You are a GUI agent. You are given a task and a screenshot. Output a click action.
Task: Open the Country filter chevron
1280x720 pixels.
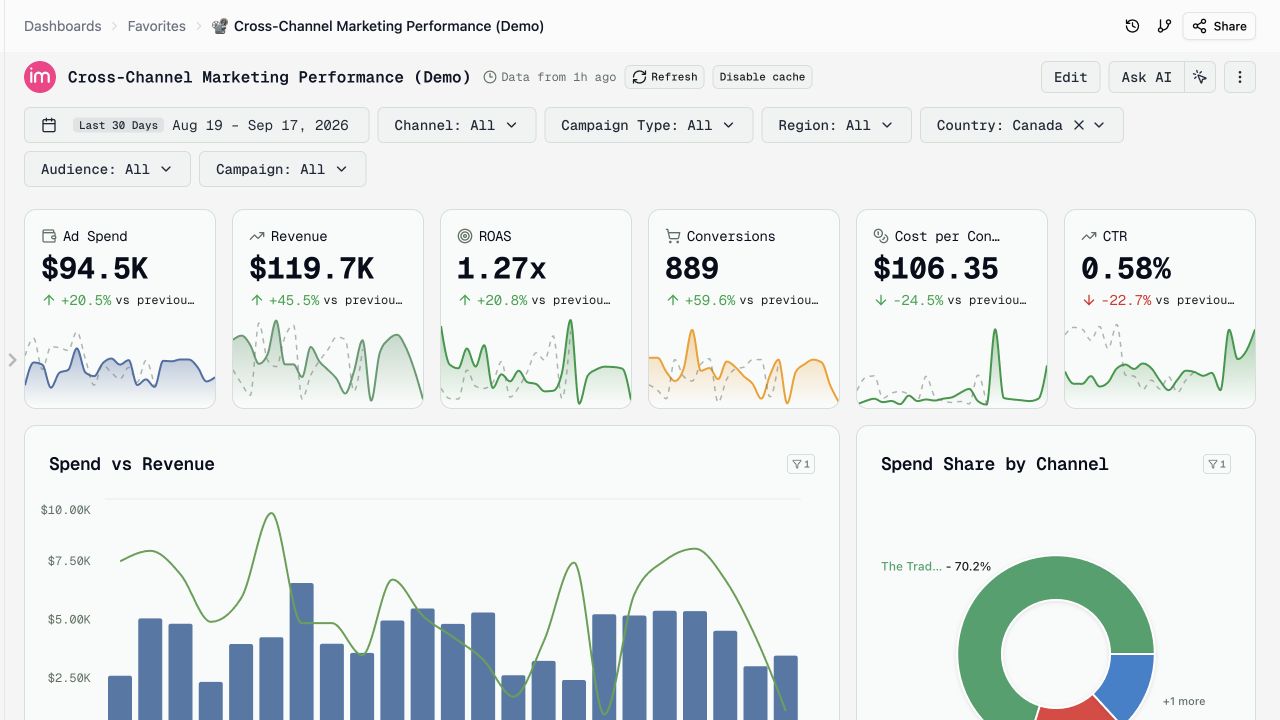(x=1099, y=125)
